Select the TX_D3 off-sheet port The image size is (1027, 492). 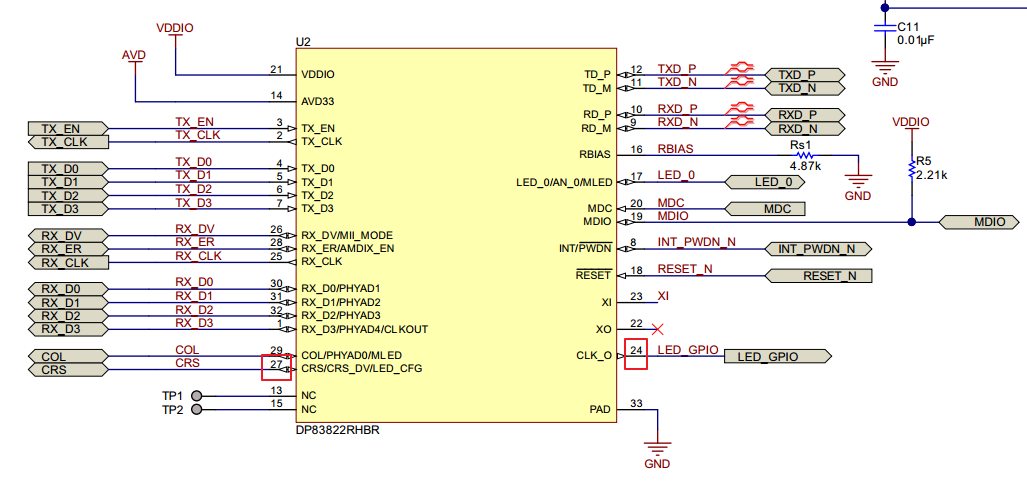coord(67,209)
